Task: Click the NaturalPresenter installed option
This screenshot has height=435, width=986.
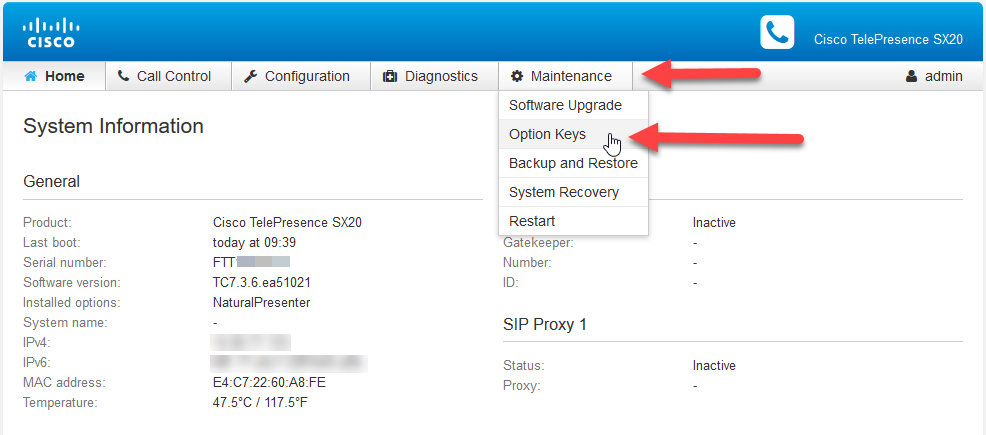Action: [262, 302]
